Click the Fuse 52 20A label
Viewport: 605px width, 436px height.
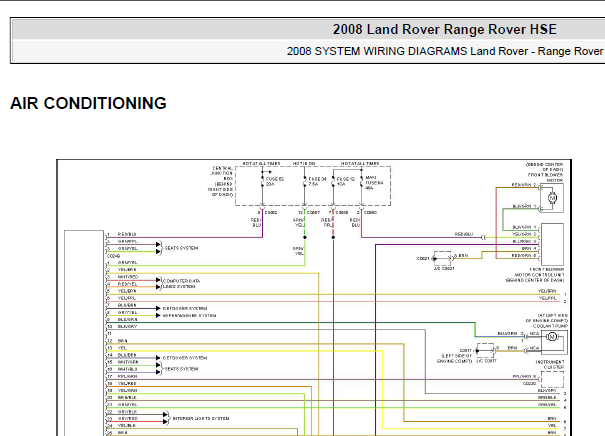pos(275,182)
